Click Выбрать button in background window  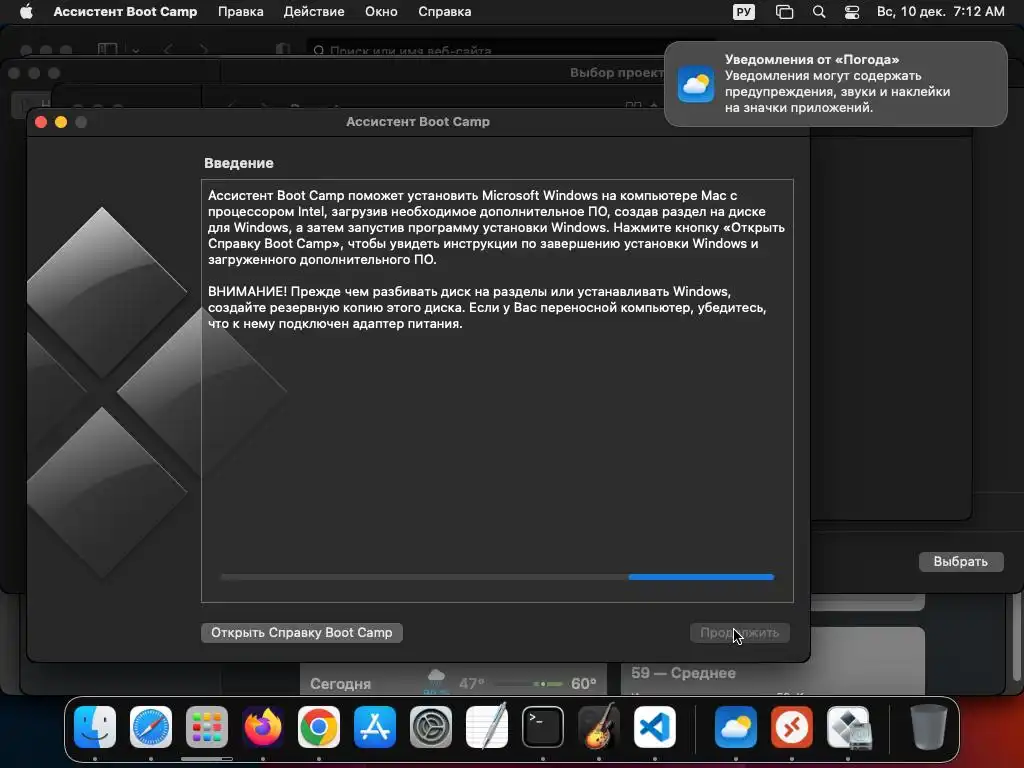click(x=961, y=562)
